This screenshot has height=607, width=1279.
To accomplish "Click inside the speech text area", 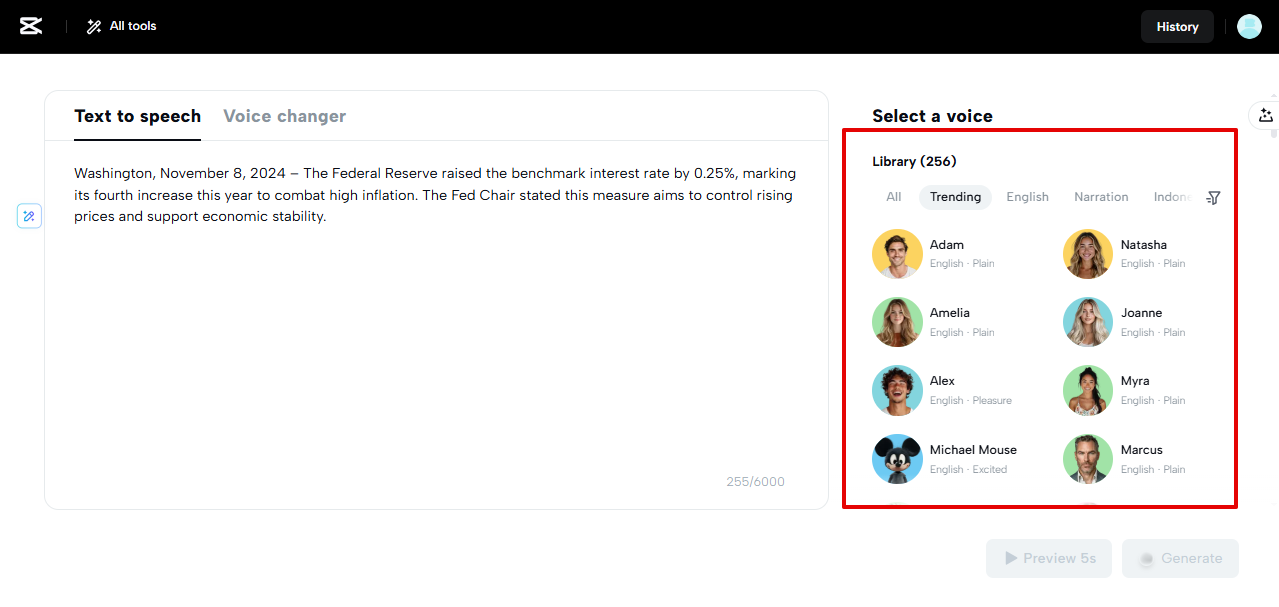I will tap(436, 330).
